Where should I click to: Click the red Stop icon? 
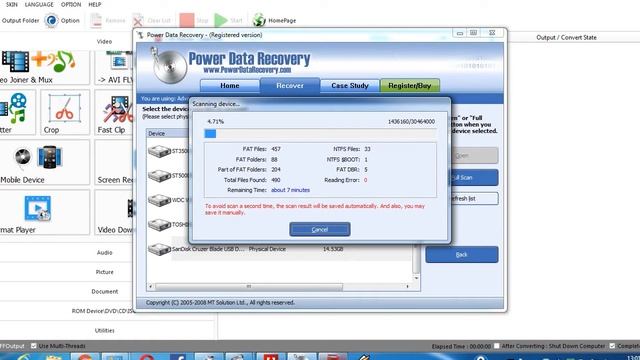pos(187,20)
